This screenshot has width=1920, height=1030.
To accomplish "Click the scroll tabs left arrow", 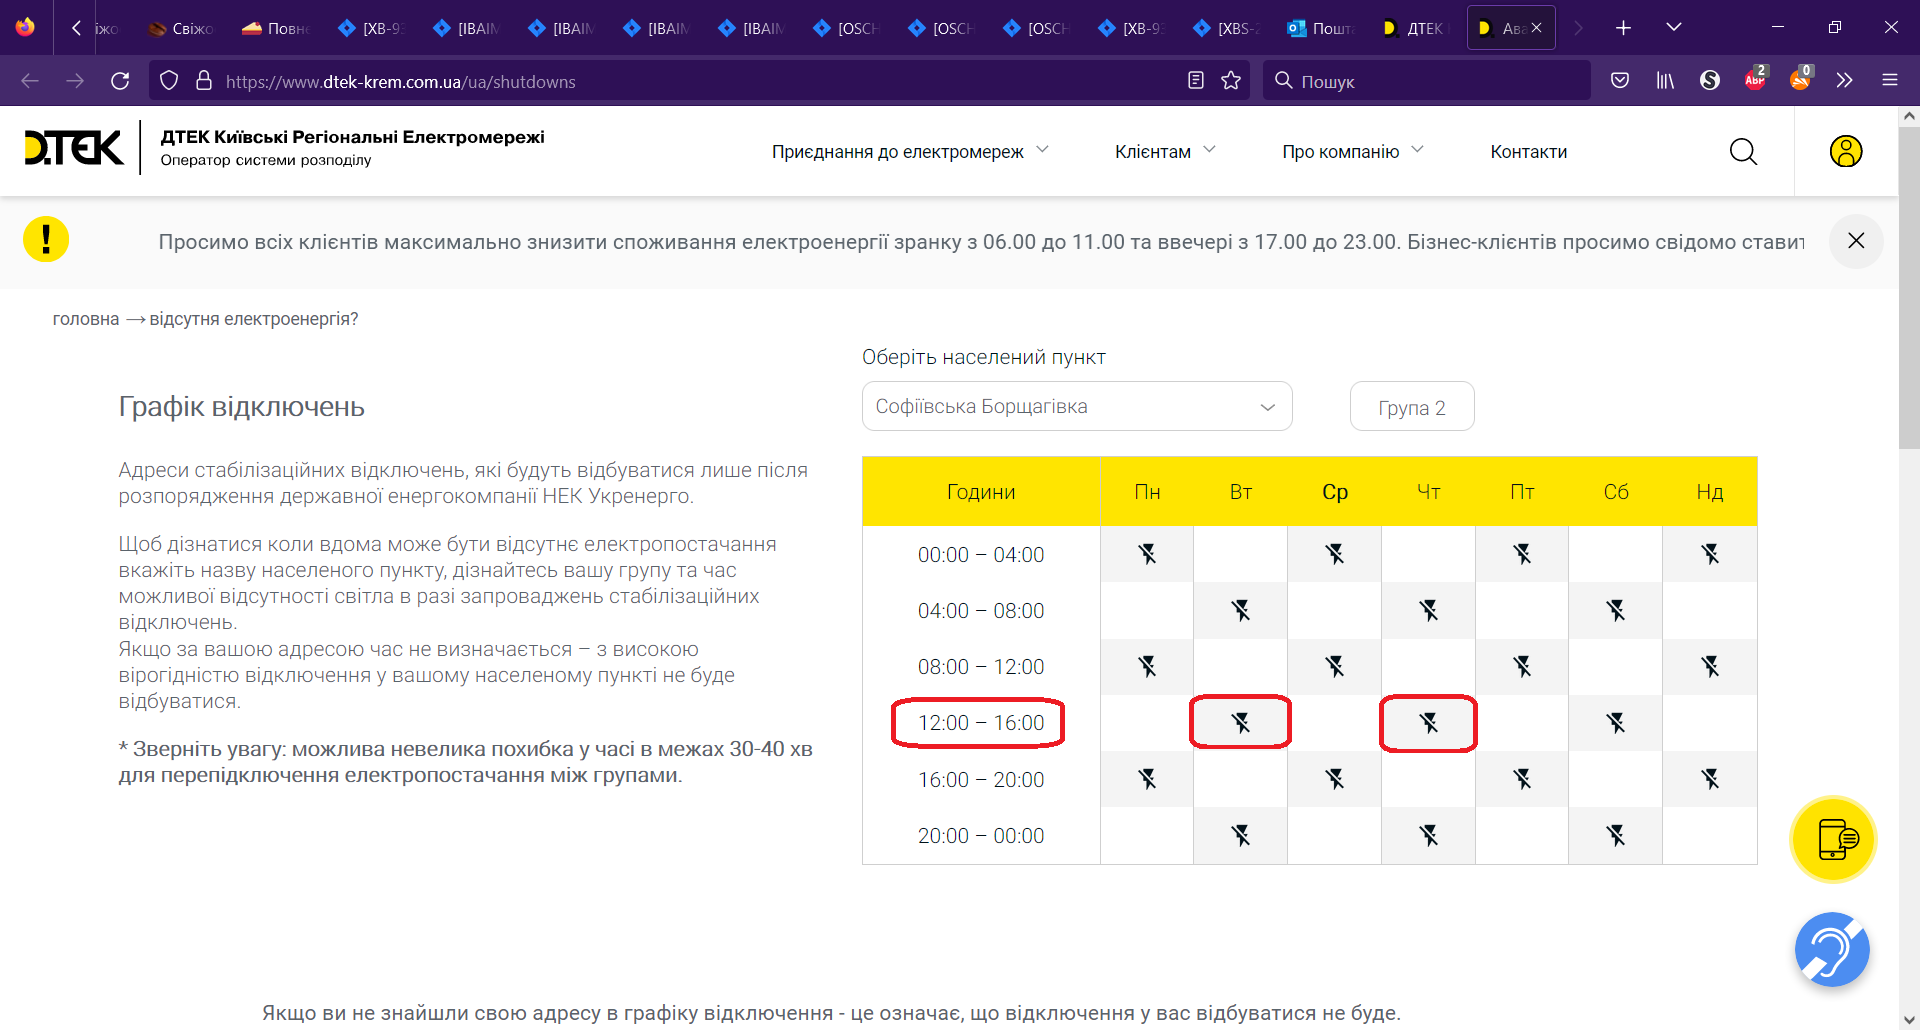I will tap(76, 28).
